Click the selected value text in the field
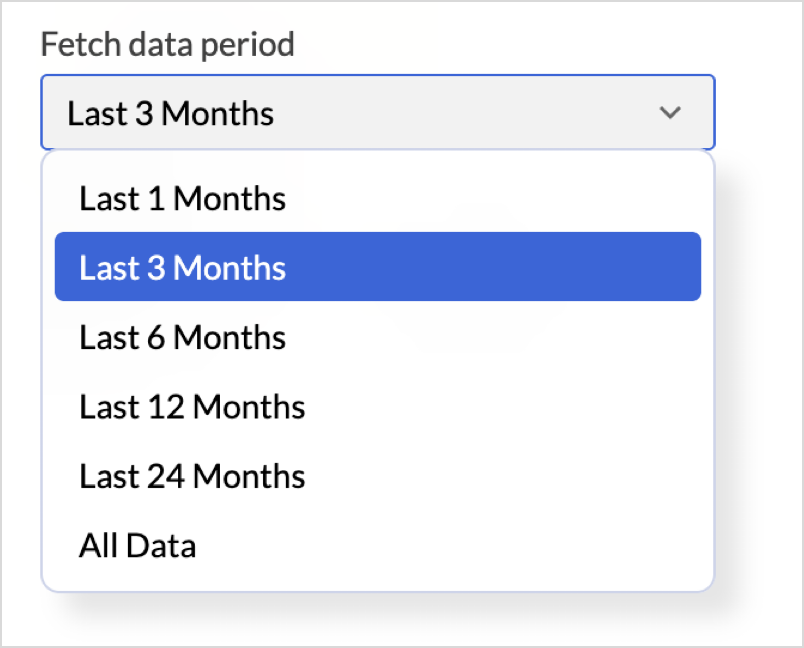This screenshot has height=648, width=804. [x=171, y=113]
